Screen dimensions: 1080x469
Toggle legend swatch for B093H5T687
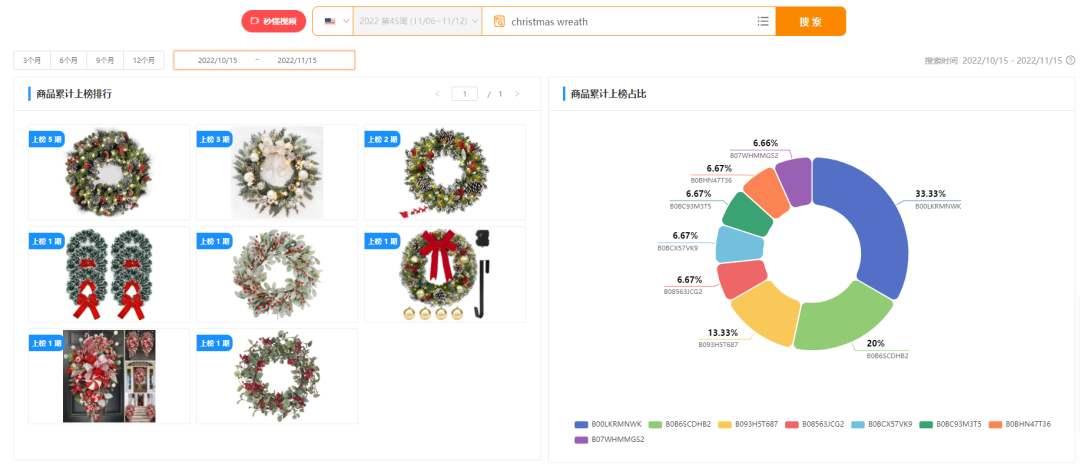click(725, 424)
